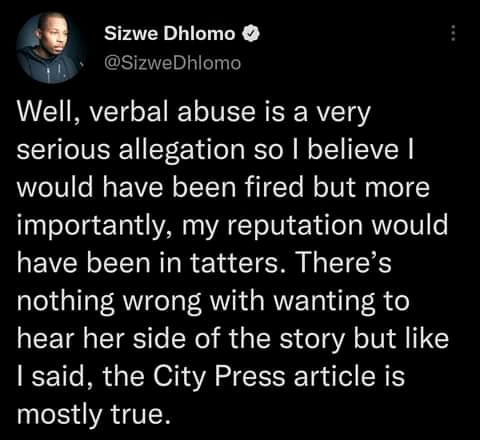Open the three-dot more options menu

tap(453, 33)
